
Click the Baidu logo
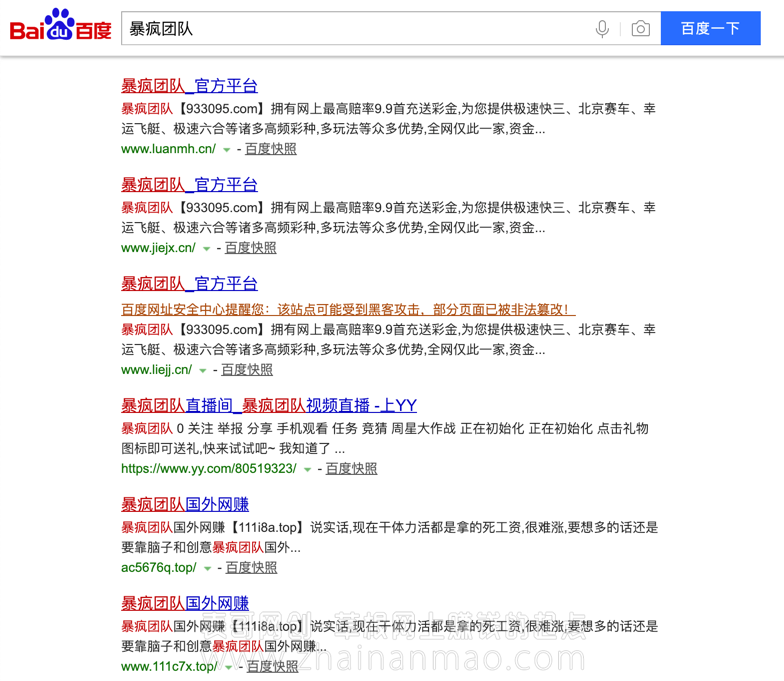pos(60,25)
